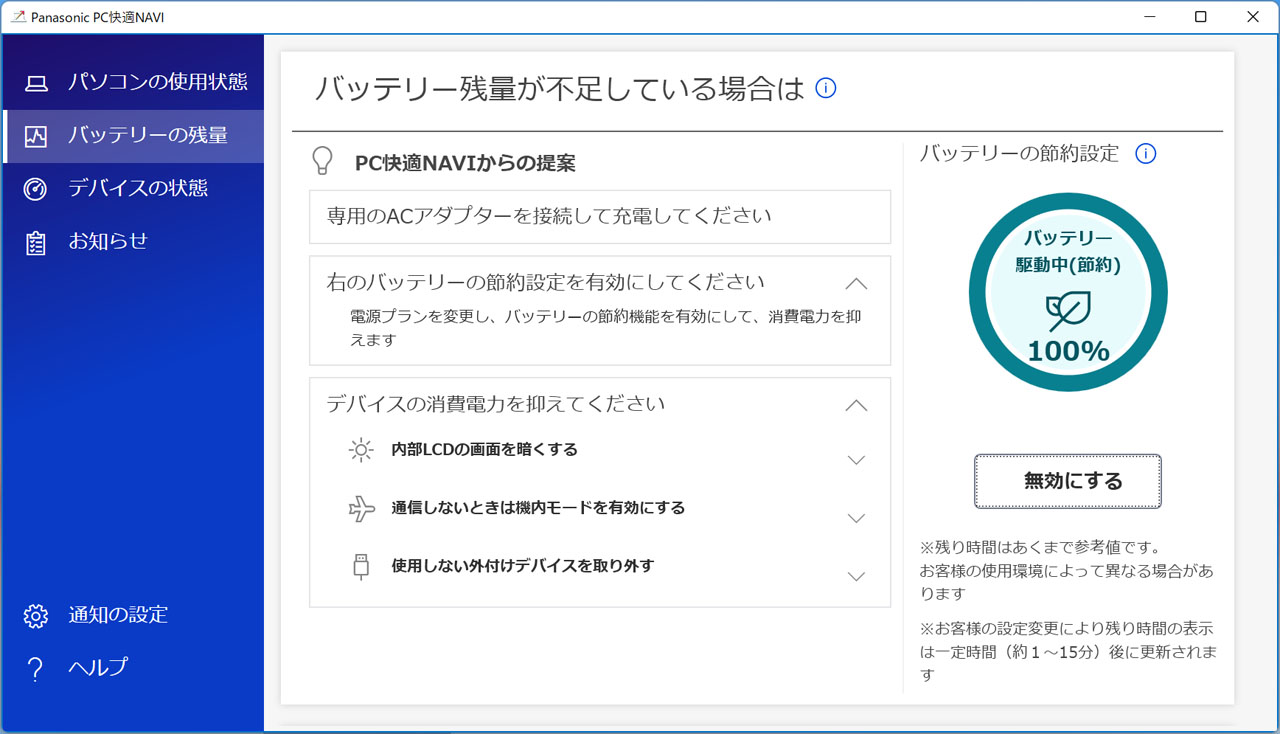Open the バッテリーの残量 section icon

point(36,136)
